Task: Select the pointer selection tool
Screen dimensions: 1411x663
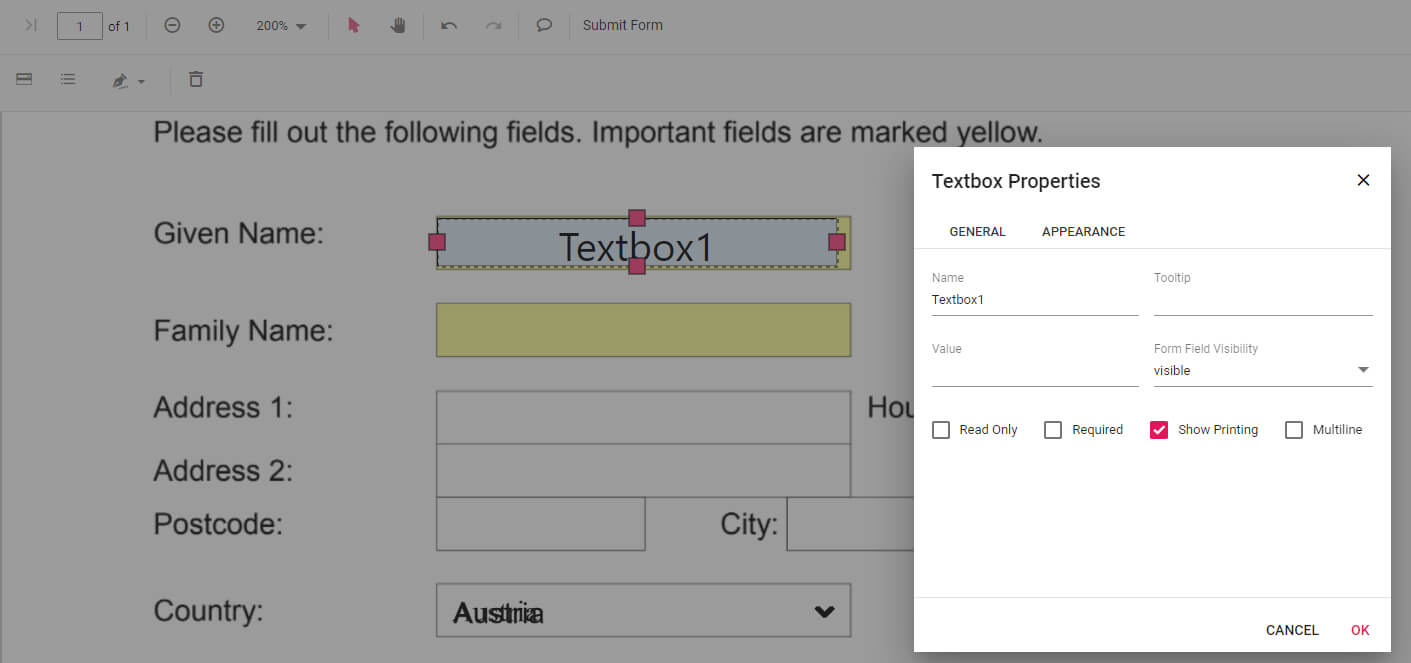Action: tap(353, 24)
